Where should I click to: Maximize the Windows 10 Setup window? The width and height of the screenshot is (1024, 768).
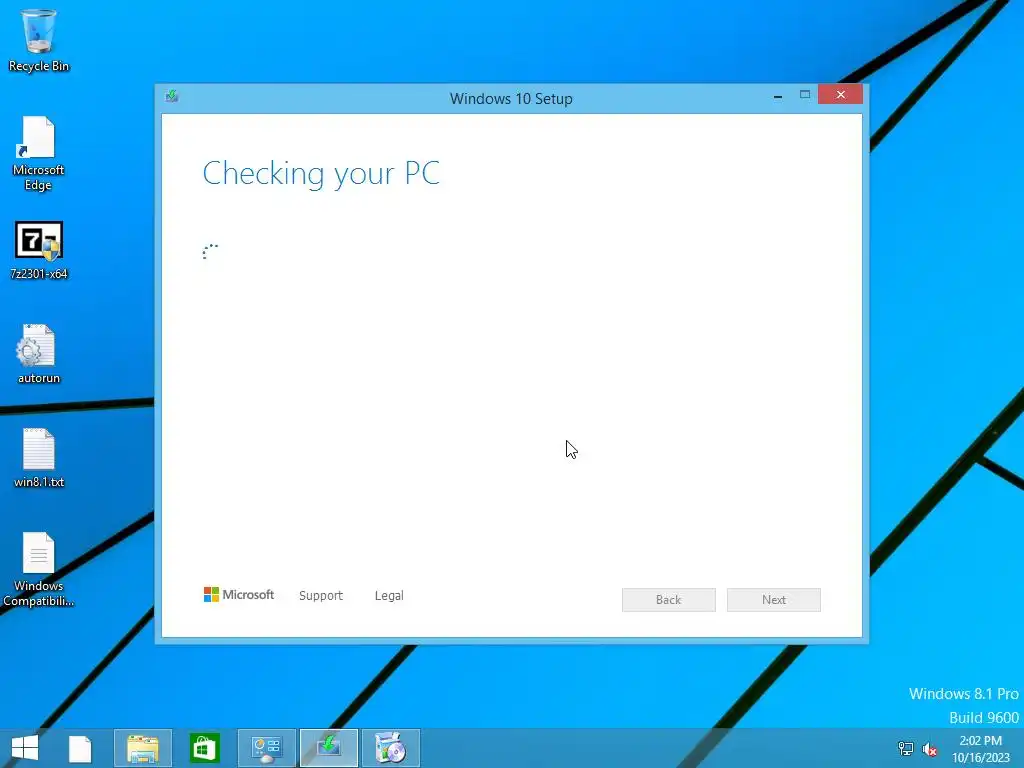[x=805, y=95]
